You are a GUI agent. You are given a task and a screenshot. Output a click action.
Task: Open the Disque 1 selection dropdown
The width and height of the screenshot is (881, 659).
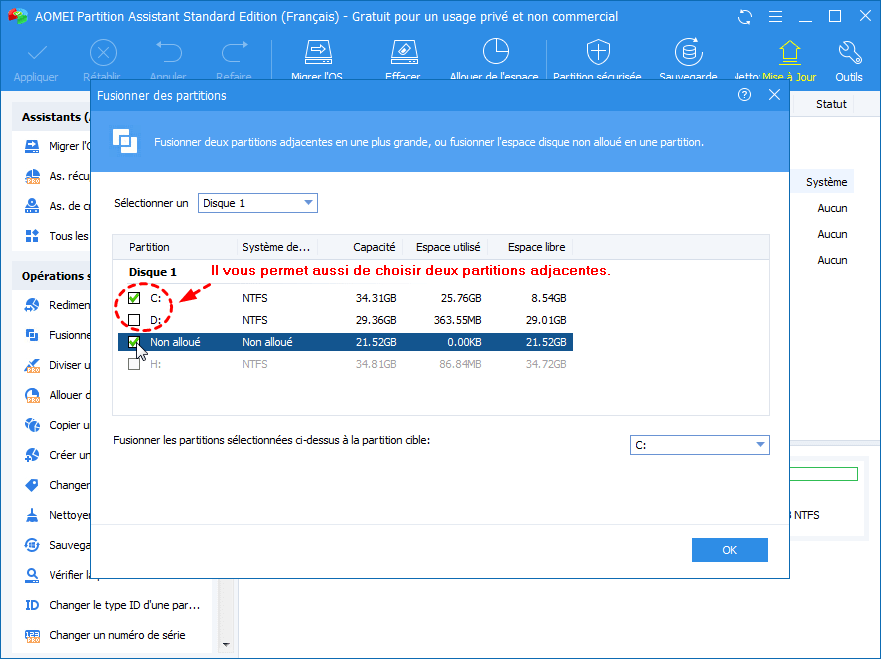pyautogui.click(x=258, y=203)
